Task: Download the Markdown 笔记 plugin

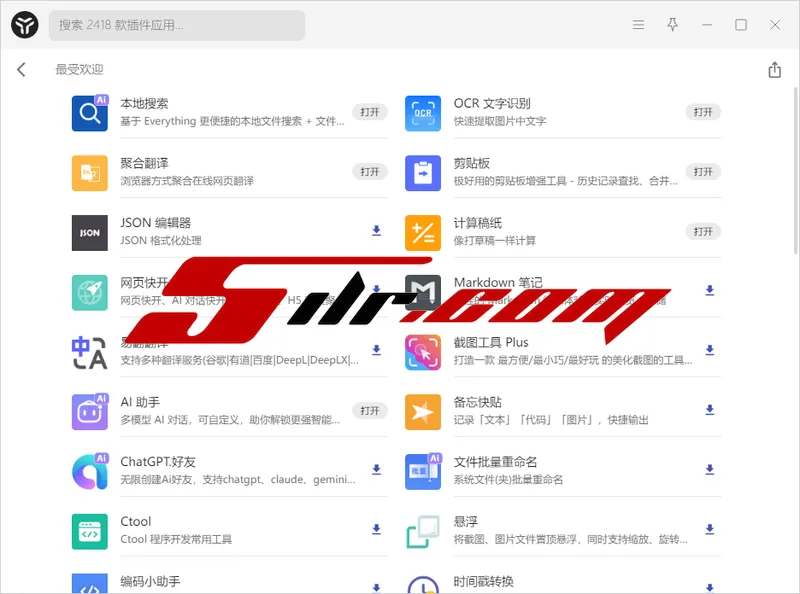Action: coord(709,290)
